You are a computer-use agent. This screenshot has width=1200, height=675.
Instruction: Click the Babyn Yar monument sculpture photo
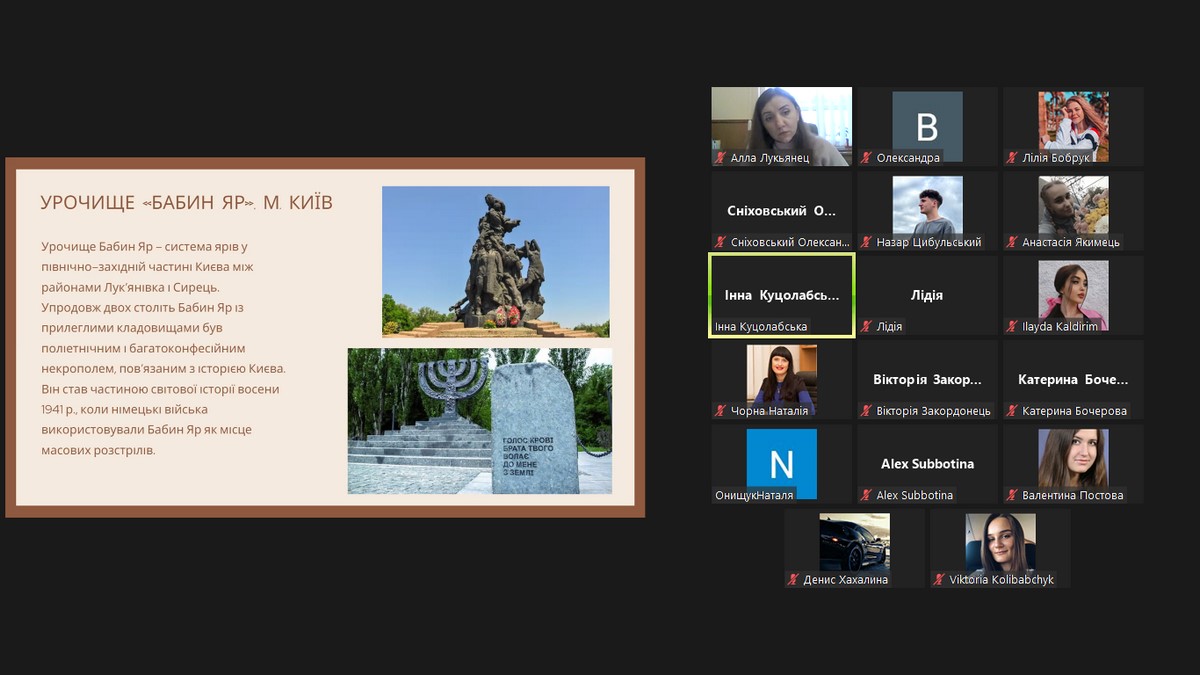(x=495, y=262)
